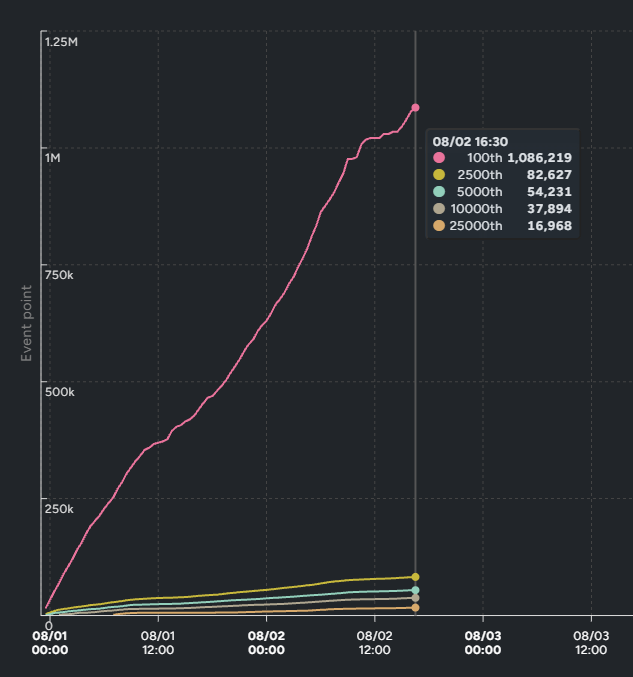Viewport: 633px width, 677px height.
Task: Click the 10000th label in tooltip
Action: click(476, 209)
